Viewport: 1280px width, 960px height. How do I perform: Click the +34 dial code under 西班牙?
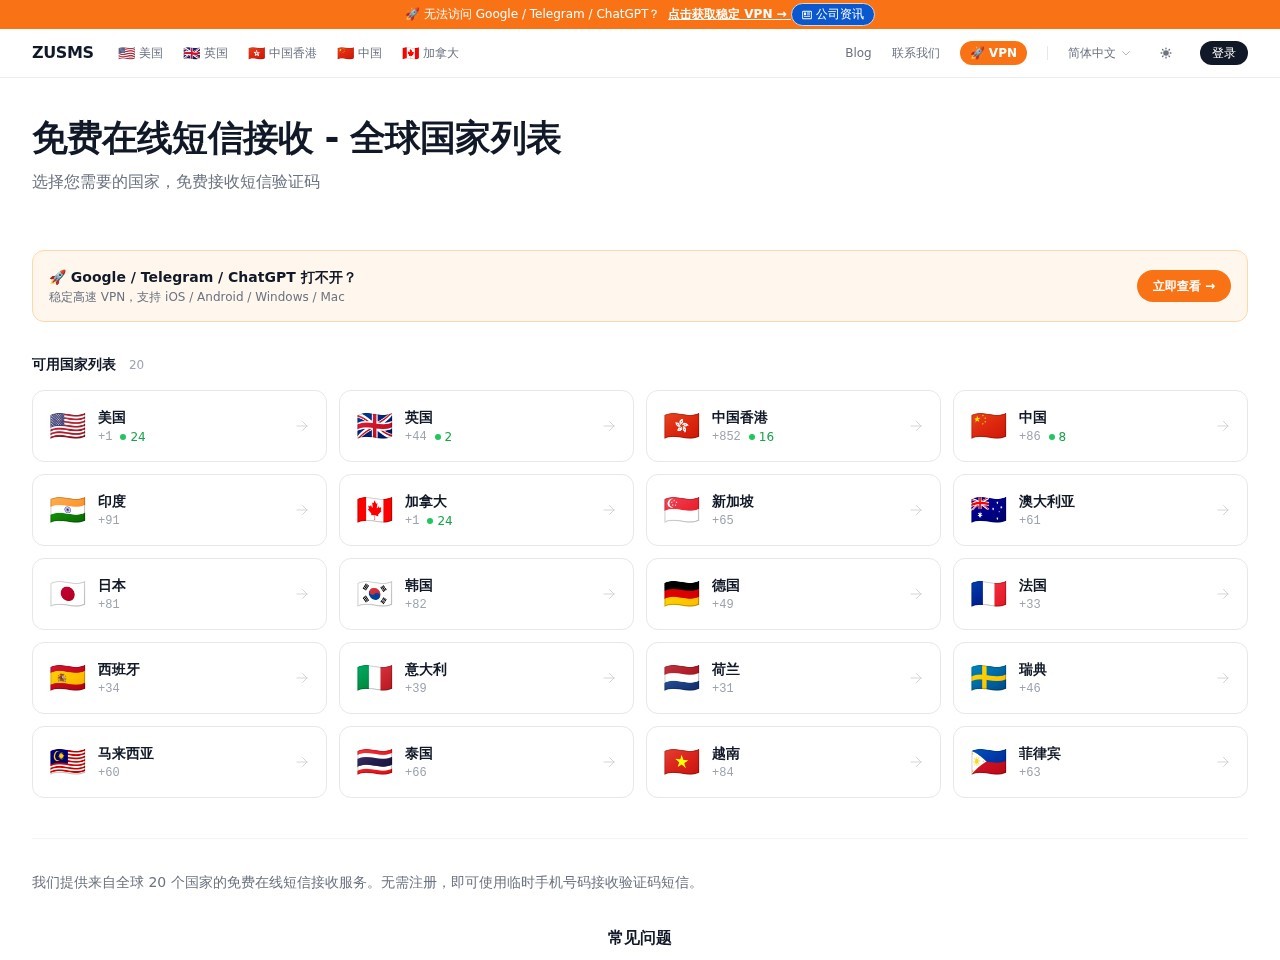pos(109,688)
